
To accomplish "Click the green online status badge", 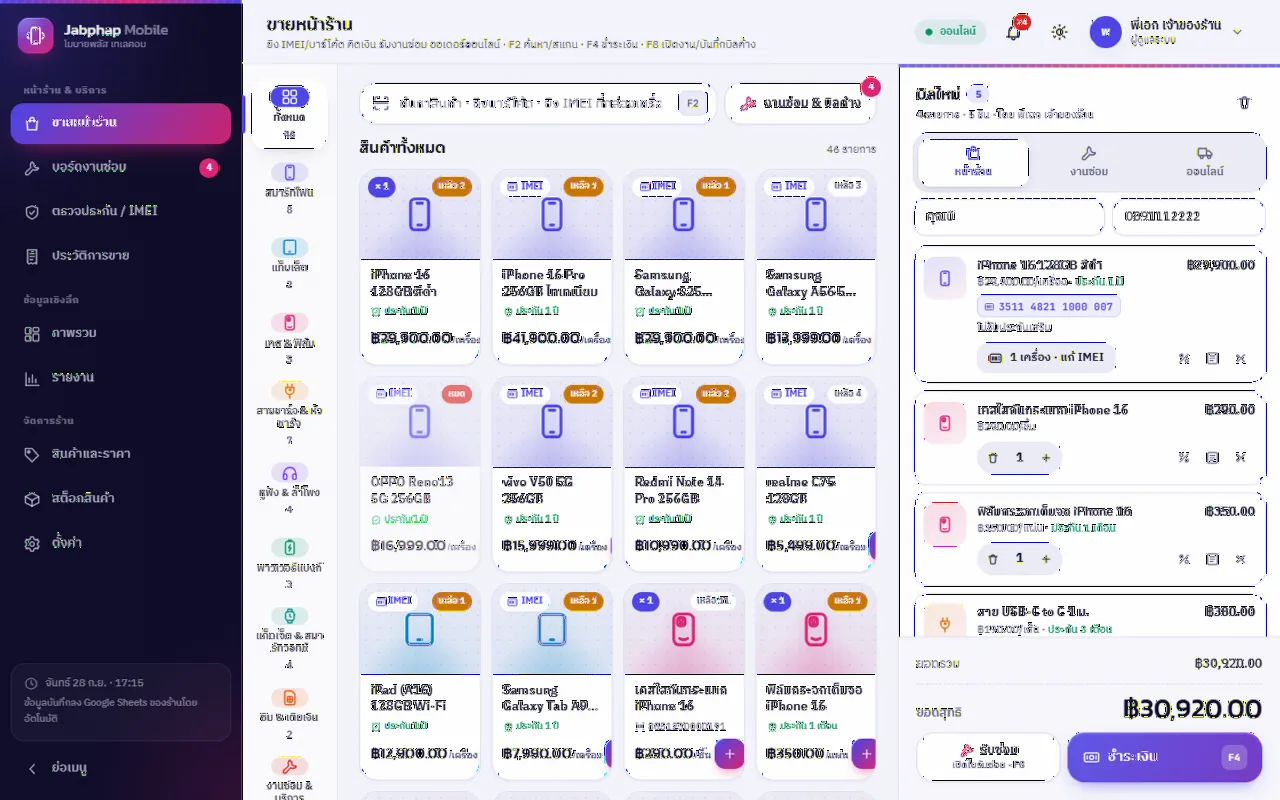I will pyautogui.click(x=950, y=32).
